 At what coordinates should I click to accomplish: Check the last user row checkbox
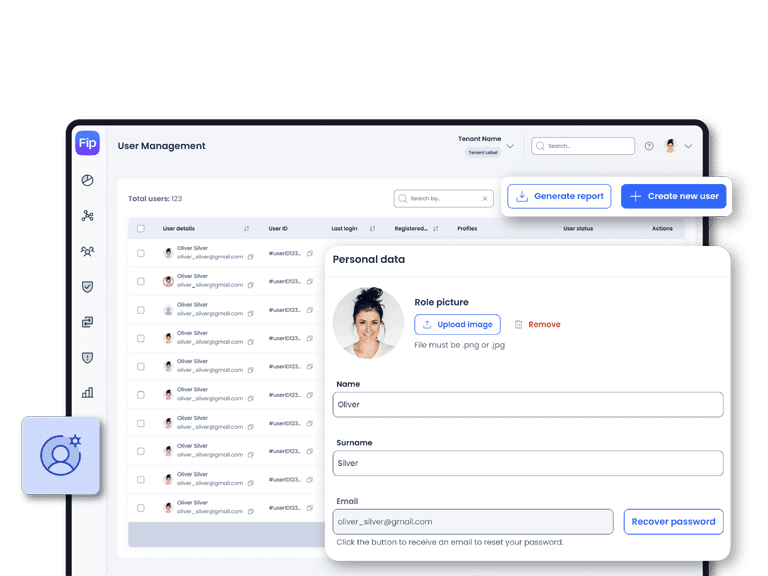click(141, 508)
